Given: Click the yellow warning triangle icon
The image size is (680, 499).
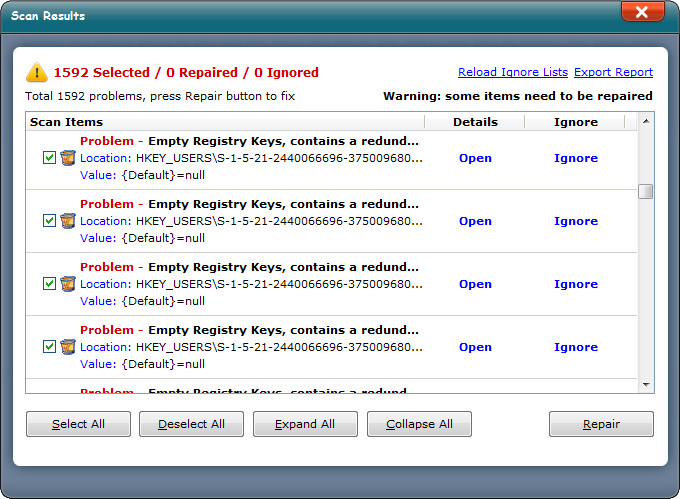Looking at the screenshot, I should tap(37, 72).
